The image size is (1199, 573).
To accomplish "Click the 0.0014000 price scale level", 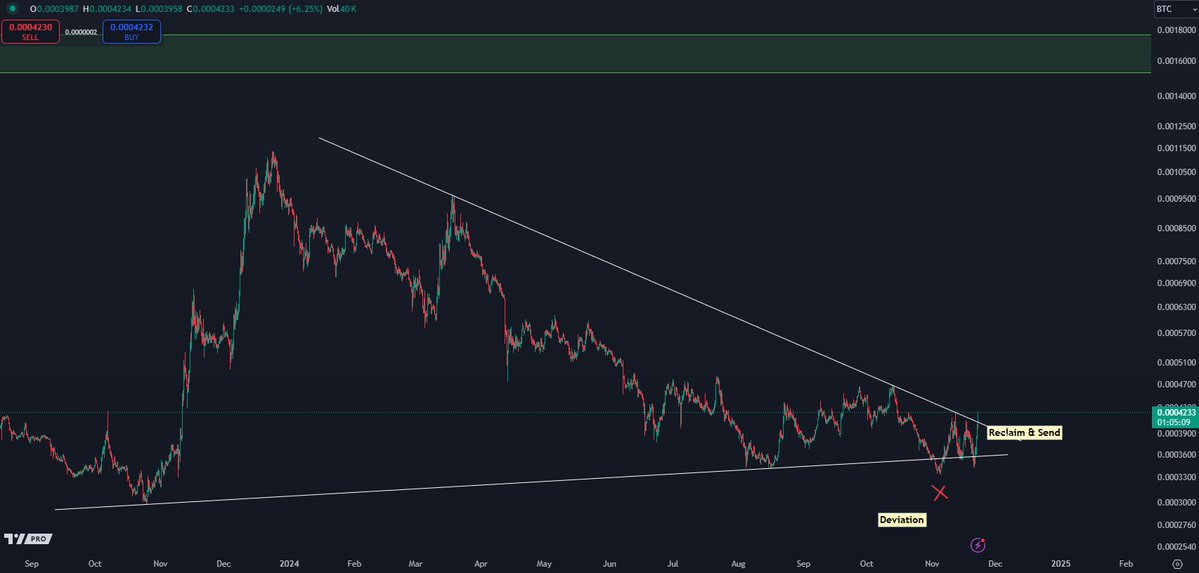I will coord(1176,96).
